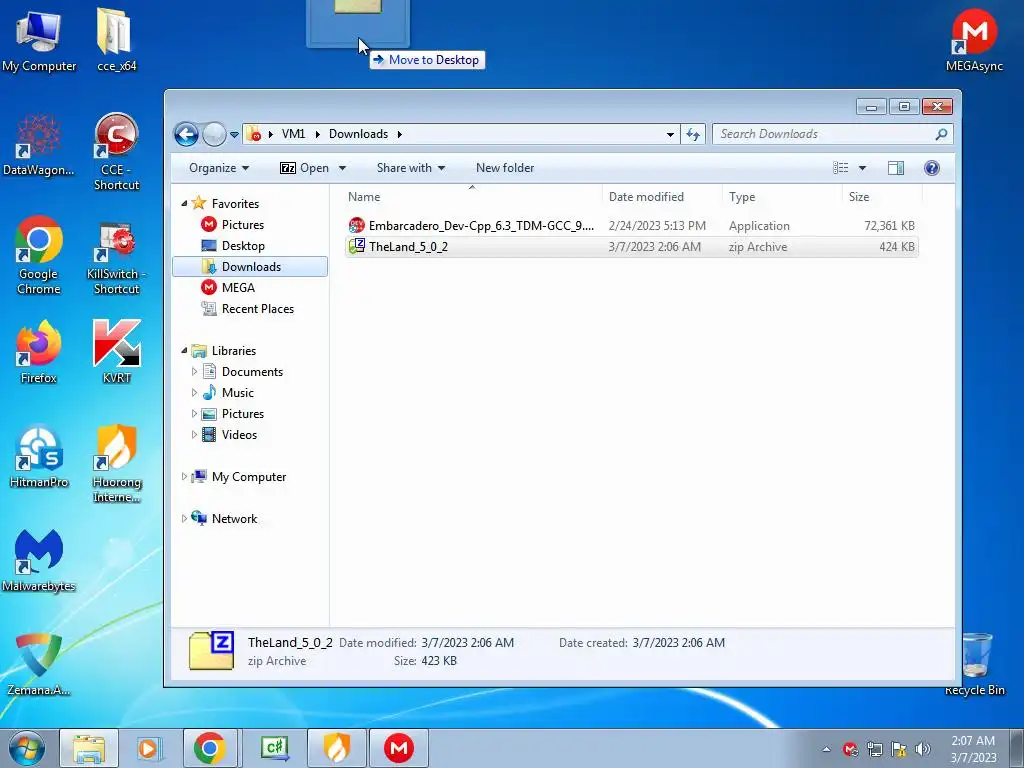Expand My Computer in navigation pane

tap(184, 477)
